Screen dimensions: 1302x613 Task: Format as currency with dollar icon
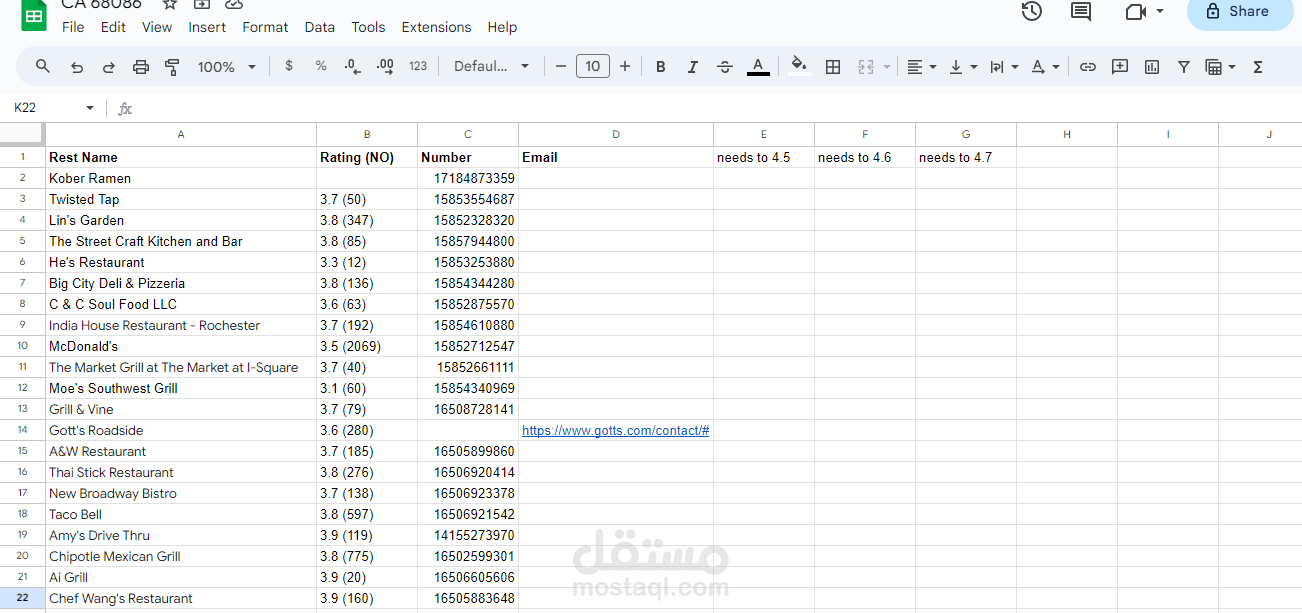pyautogui.click(x=289, y=66)
